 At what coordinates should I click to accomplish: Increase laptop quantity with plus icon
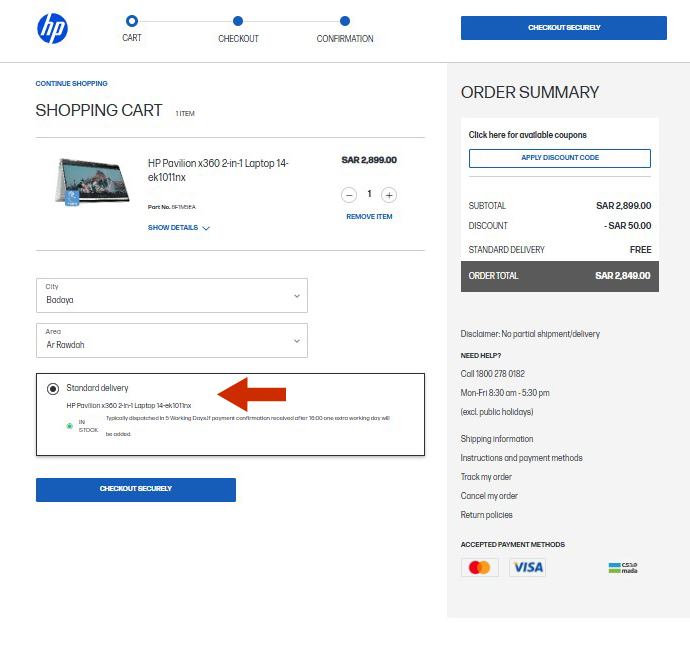click(x=389, y=195)
